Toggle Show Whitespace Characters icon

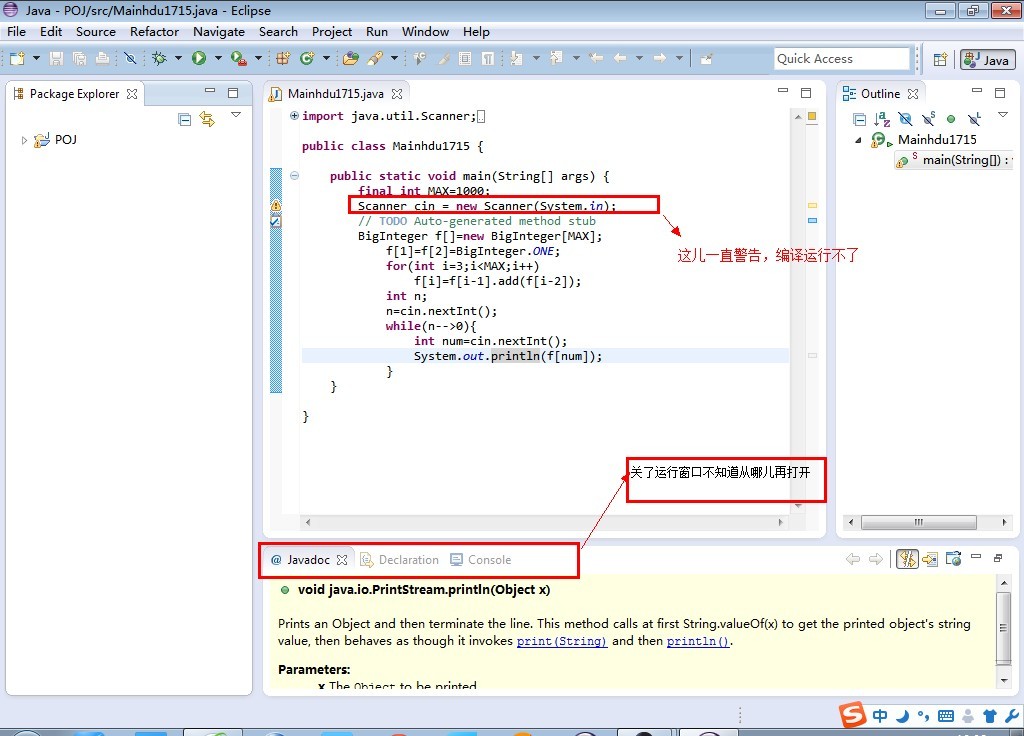(x=488, y=59)
